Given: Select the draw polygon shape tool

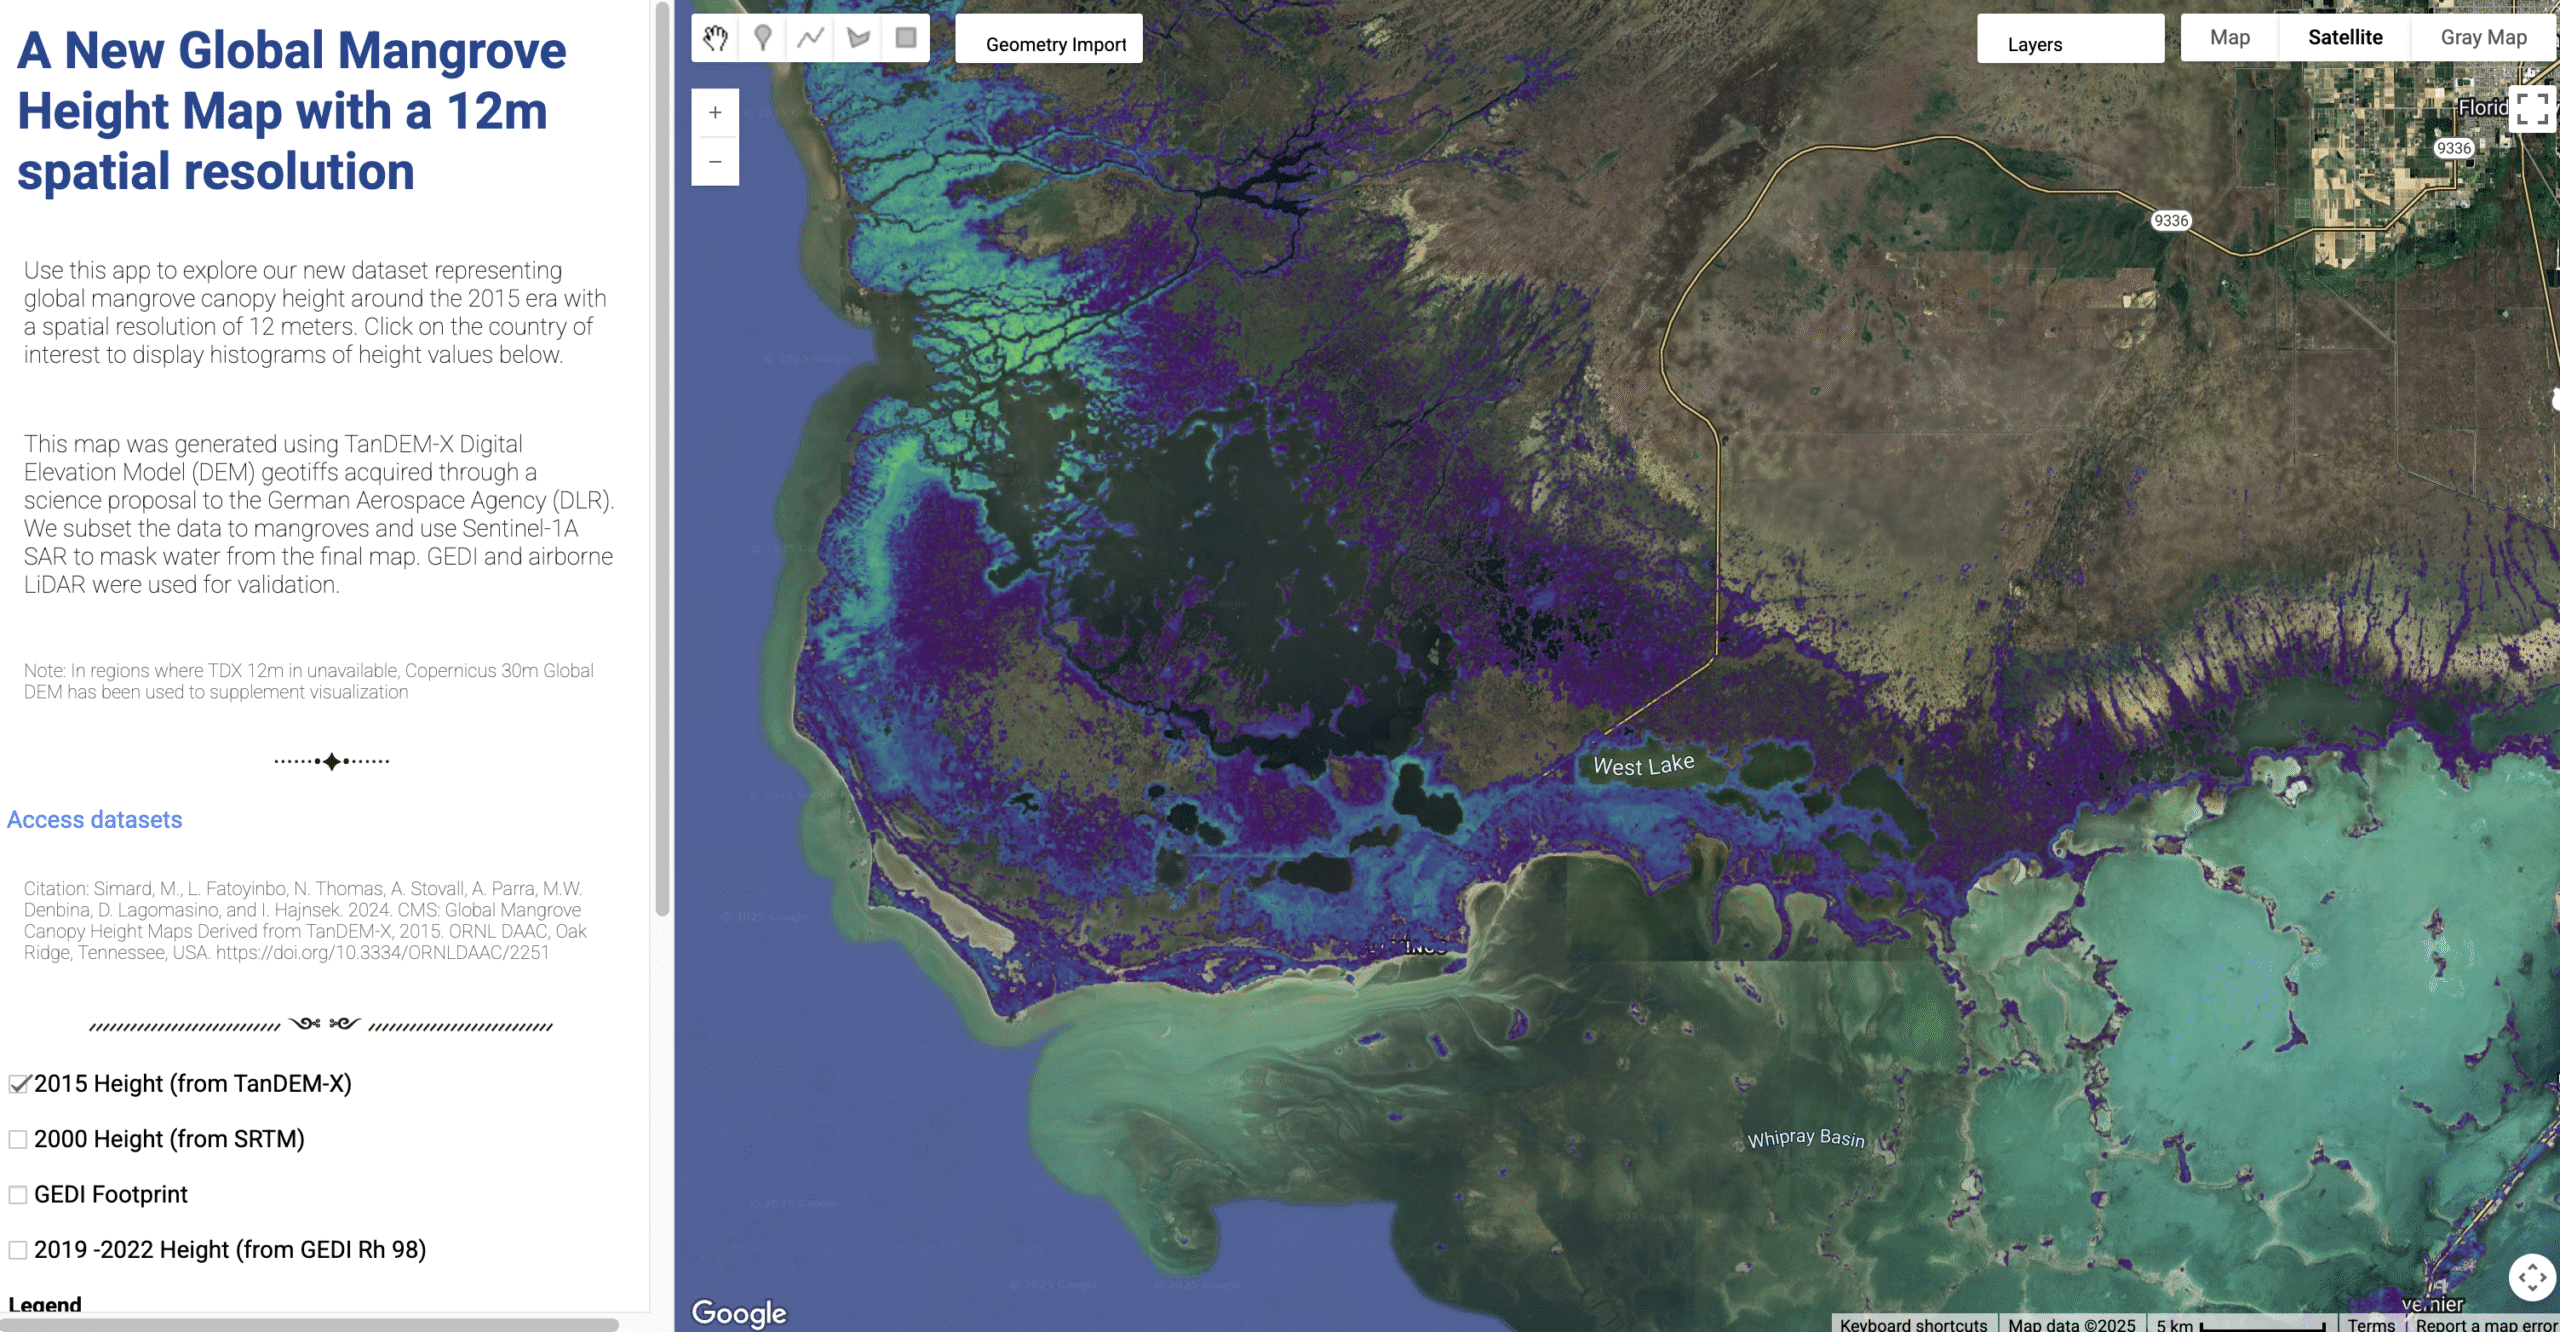Looking at the screenshot, I should click(x=858, y=38).
